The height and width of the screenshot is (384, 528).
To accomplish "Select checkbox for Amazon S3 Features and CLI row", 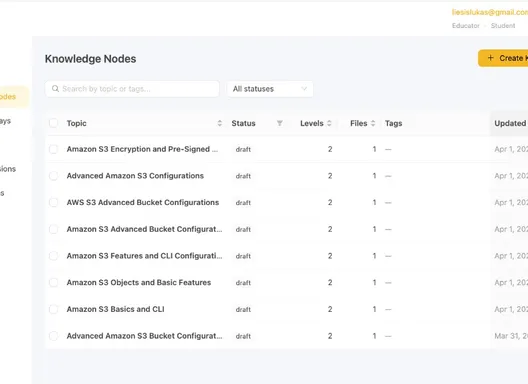I will [53, 256].
